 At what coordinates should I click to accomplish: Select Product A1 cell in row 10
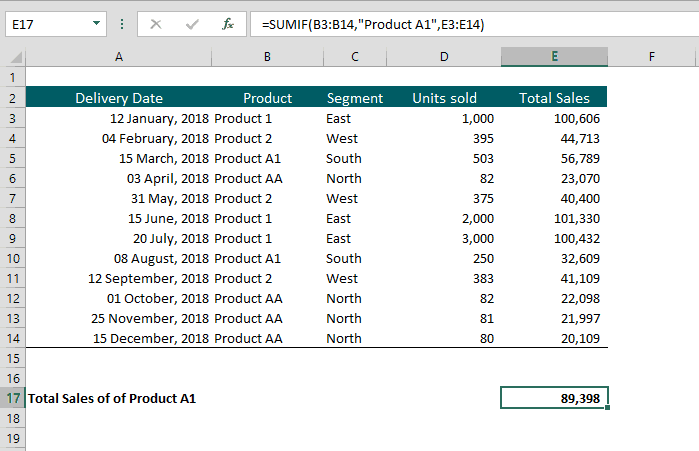(x=267, y=258)
